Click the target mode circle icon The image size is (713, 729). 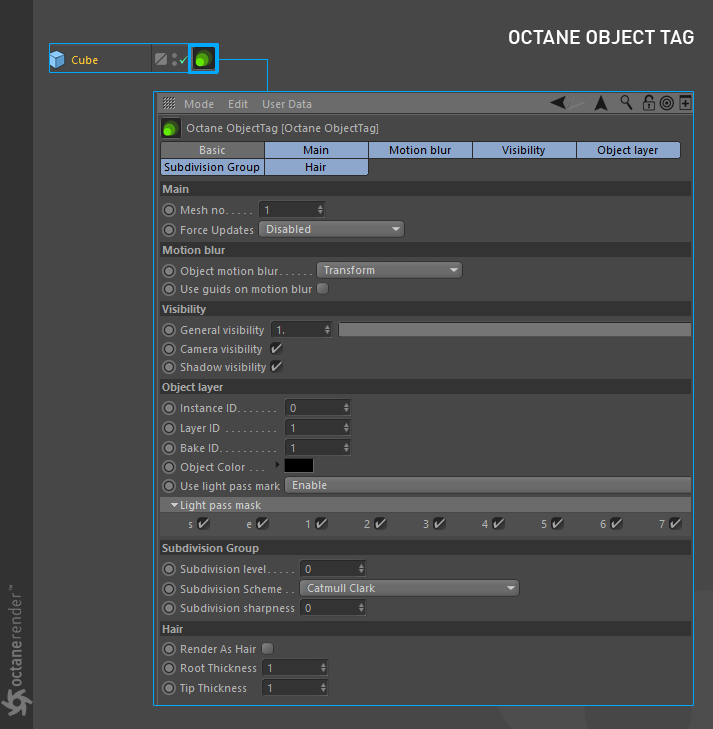point(667,103)
